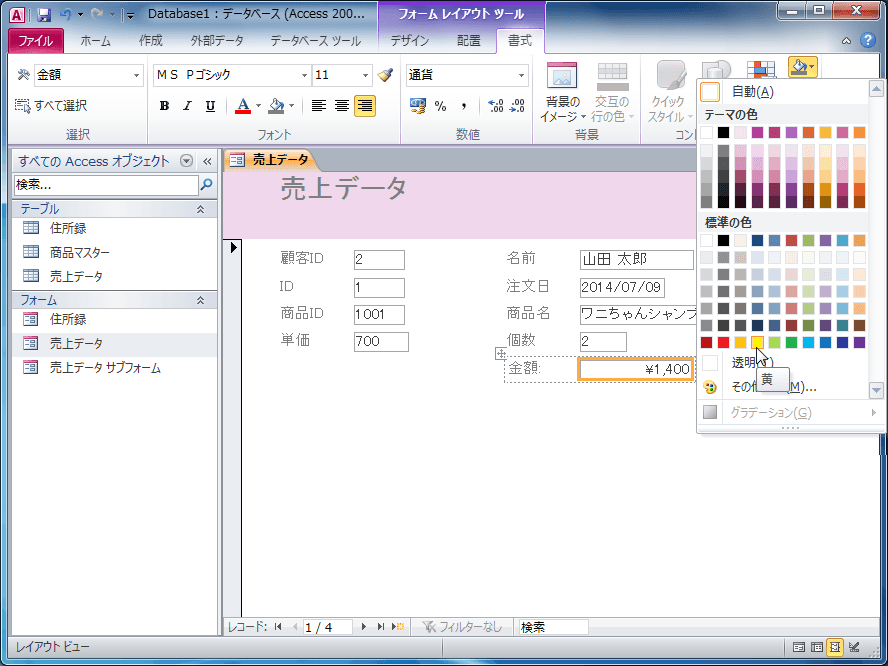Apply percent number format
Image resolution: width=888 pixels, height=666 pixels.
(440, 106)
